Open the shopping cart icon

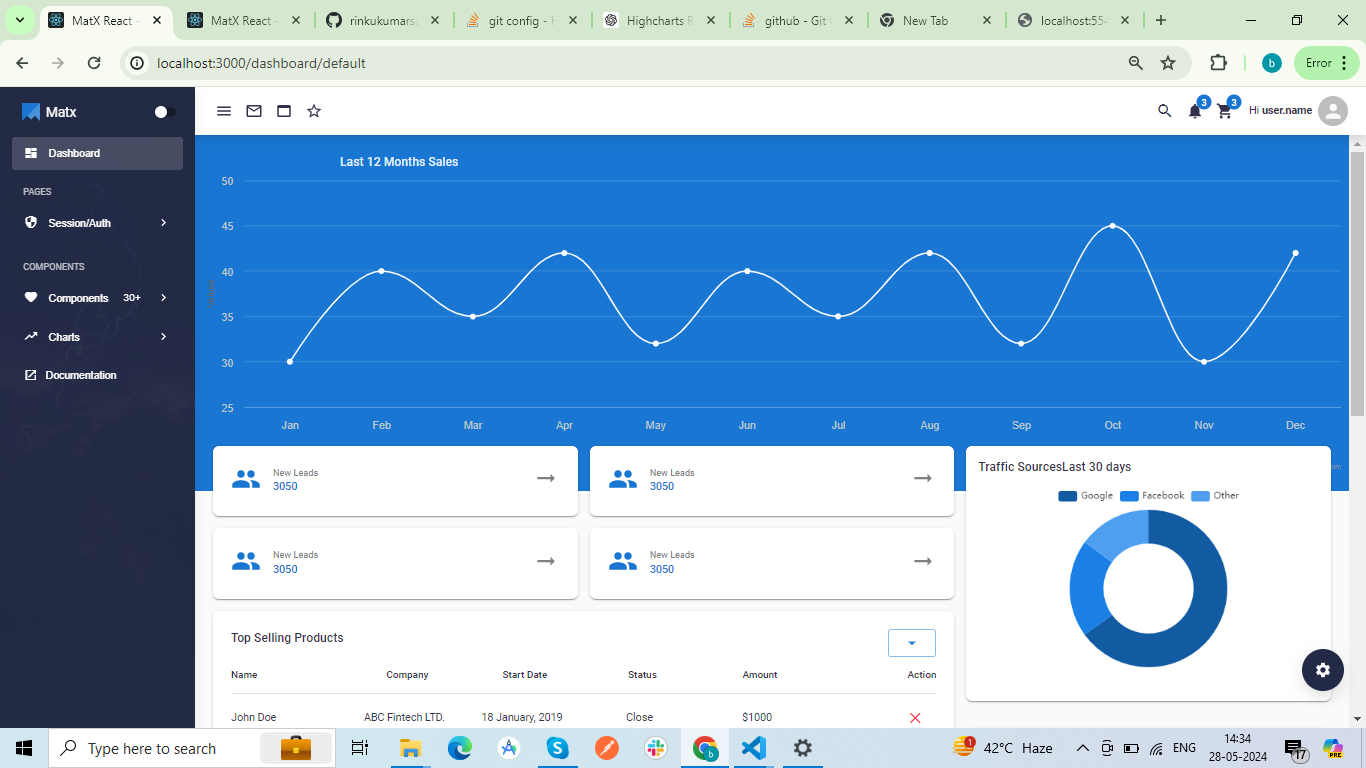(x=1225, y=111)
